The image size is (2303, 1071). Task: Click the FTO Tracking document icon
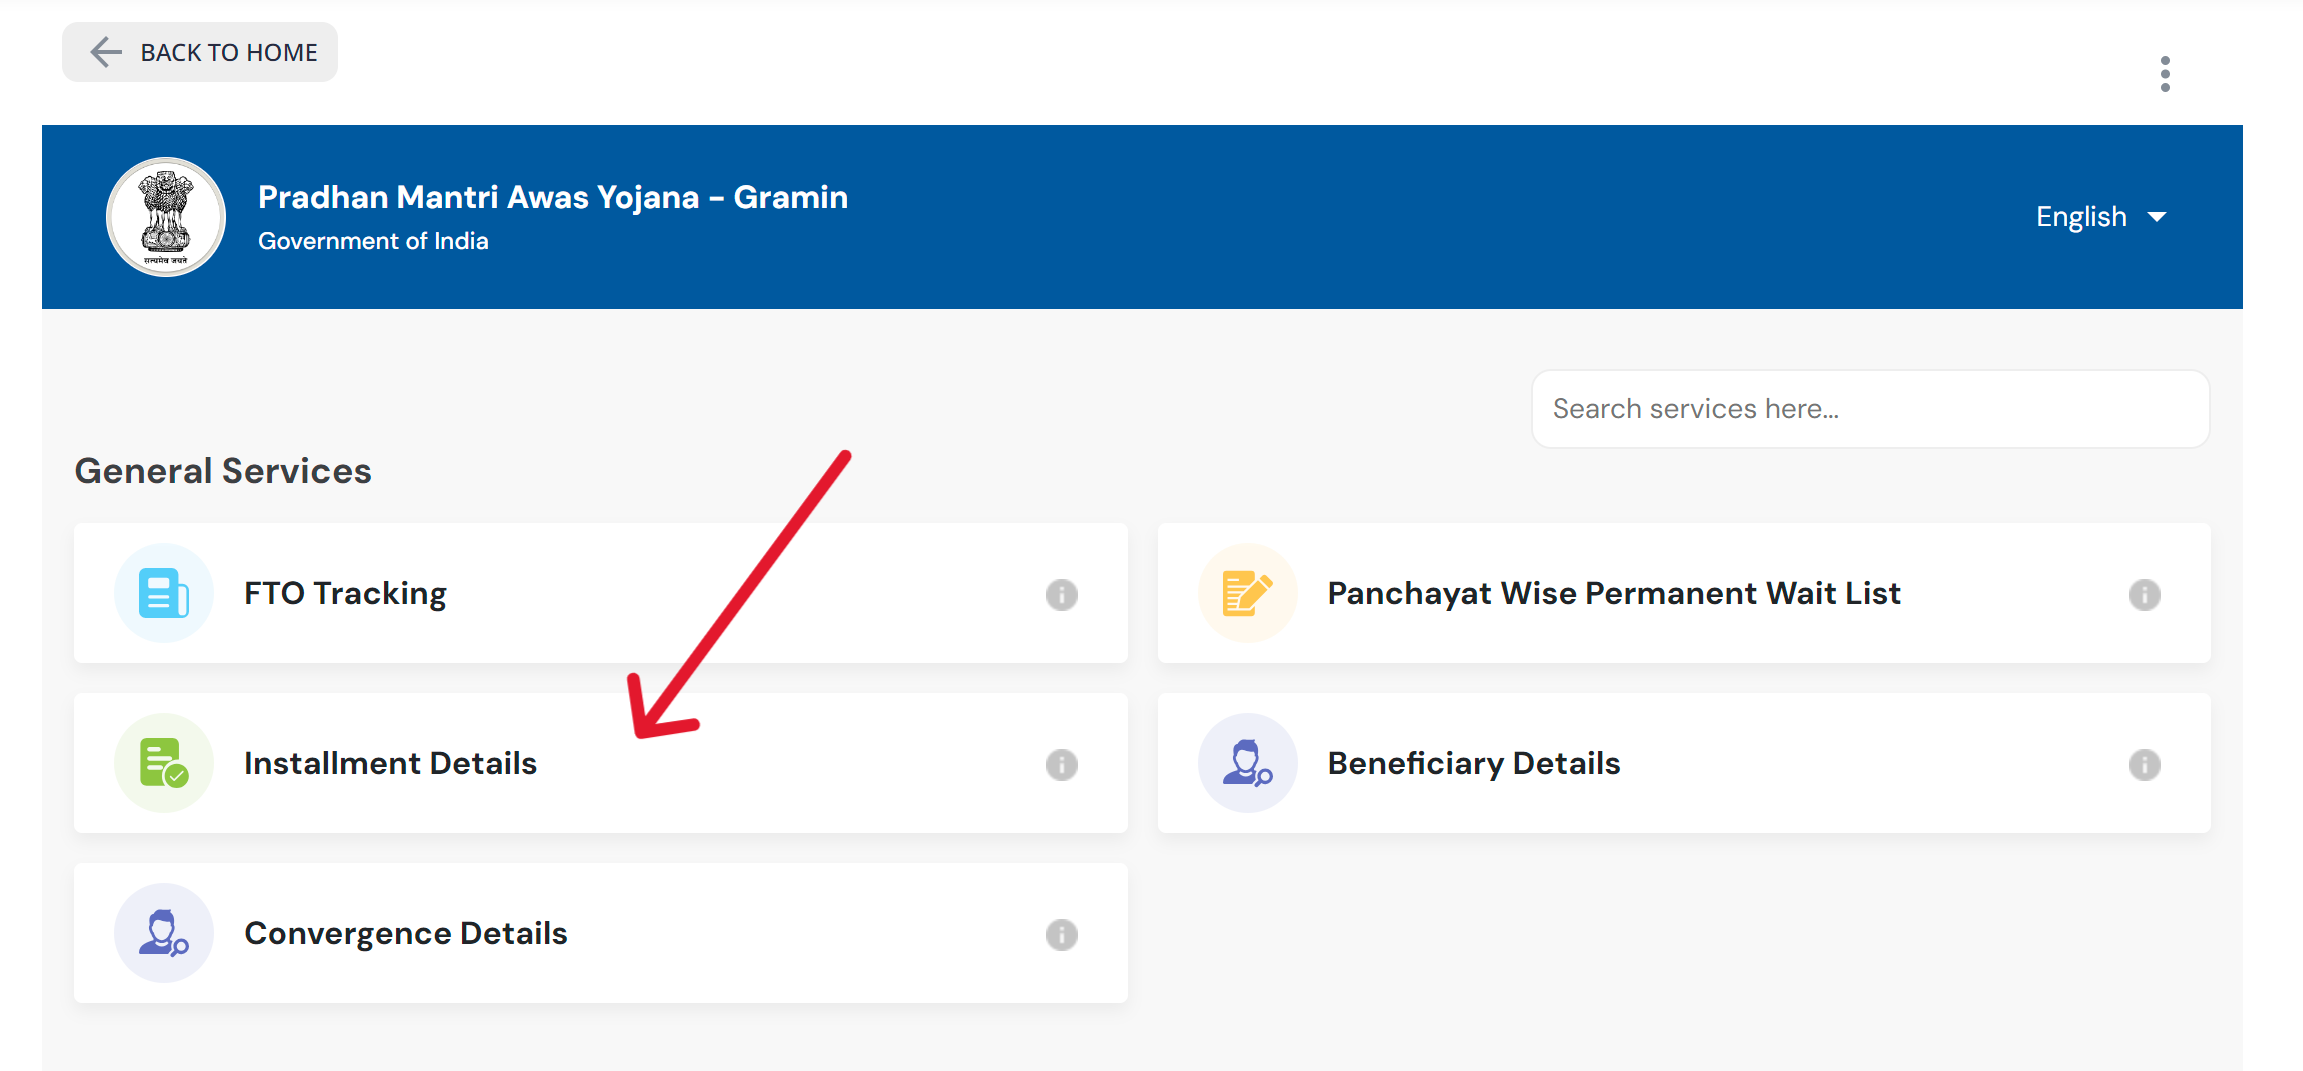(x=164, y=593)
